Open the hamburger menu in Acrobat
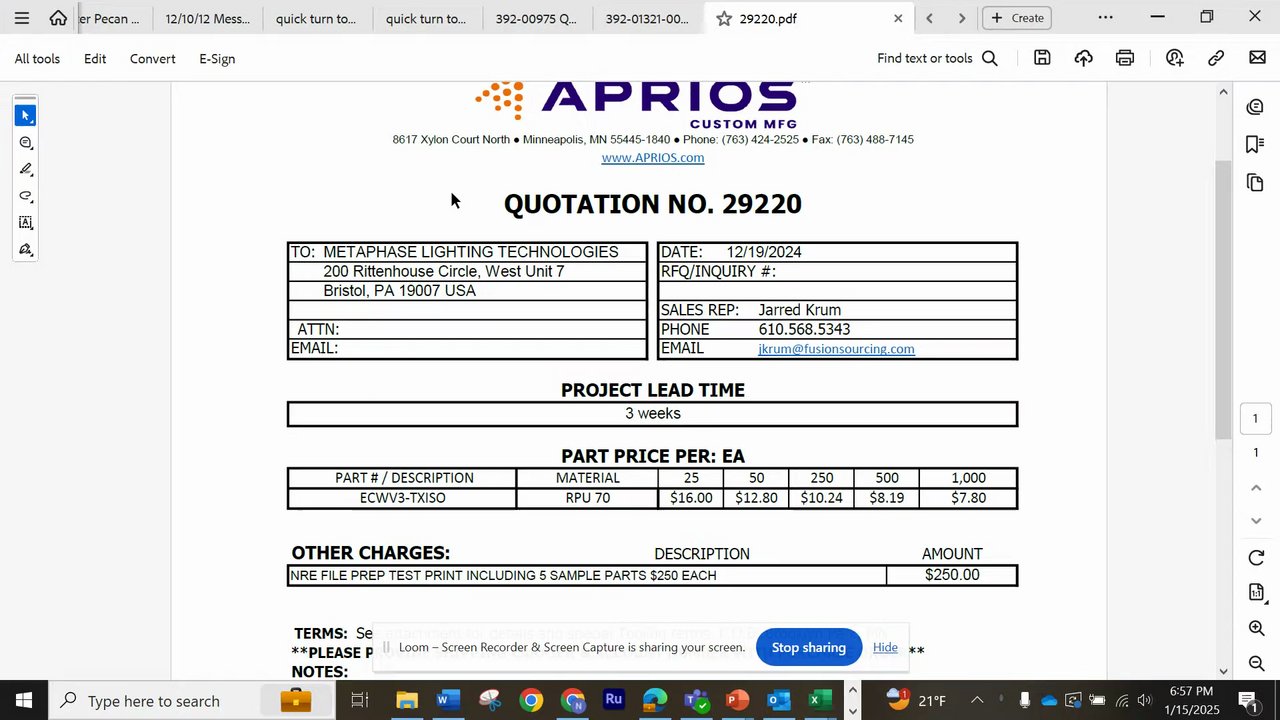 (x=21, y=18)
